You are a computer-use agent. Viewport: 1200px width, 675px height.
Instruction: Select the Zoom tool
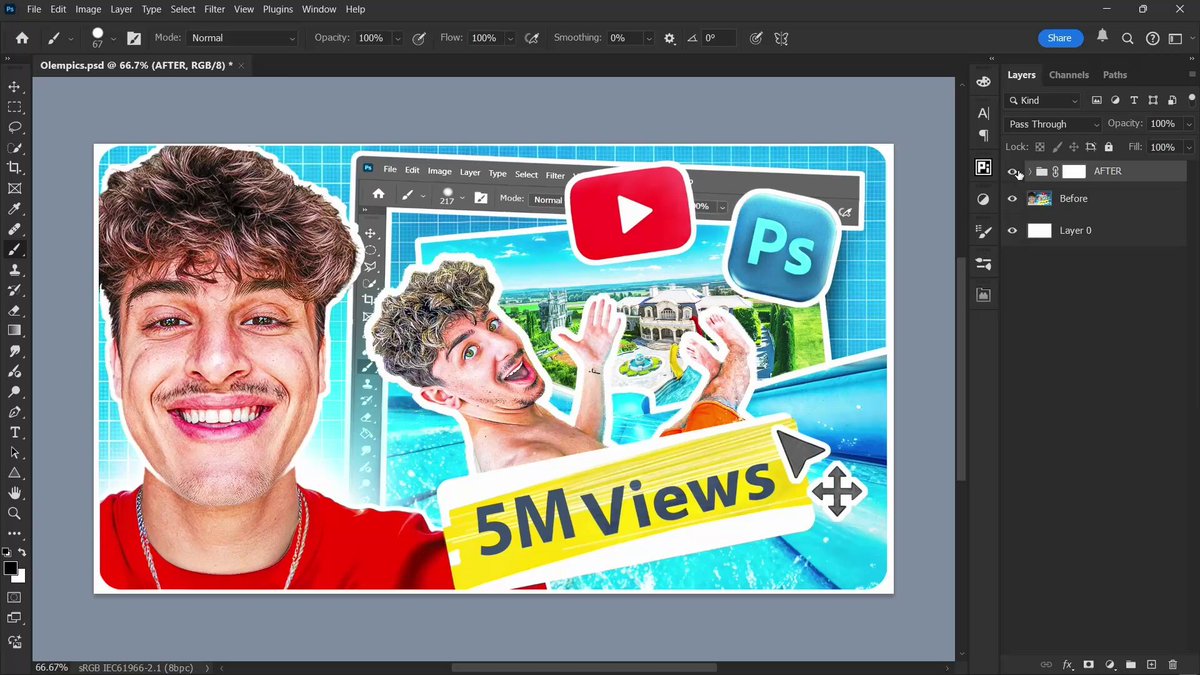pyautogui.click(x=14, y=513)
